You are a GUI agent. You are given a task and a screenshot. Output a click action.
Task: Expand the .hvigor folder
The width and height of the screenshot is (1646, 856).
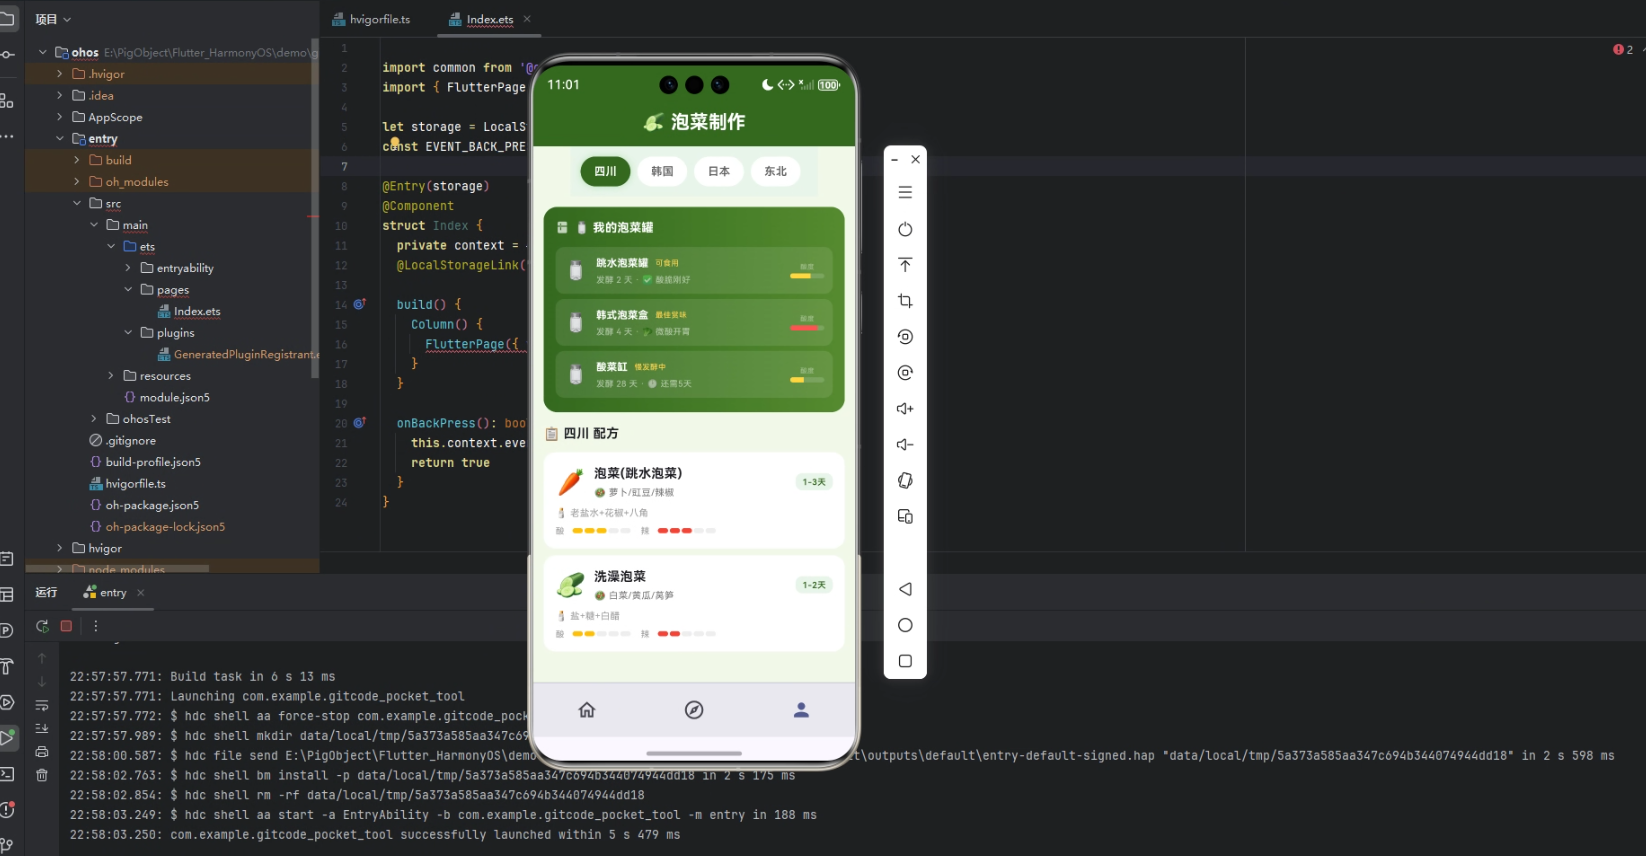[60, 74]
